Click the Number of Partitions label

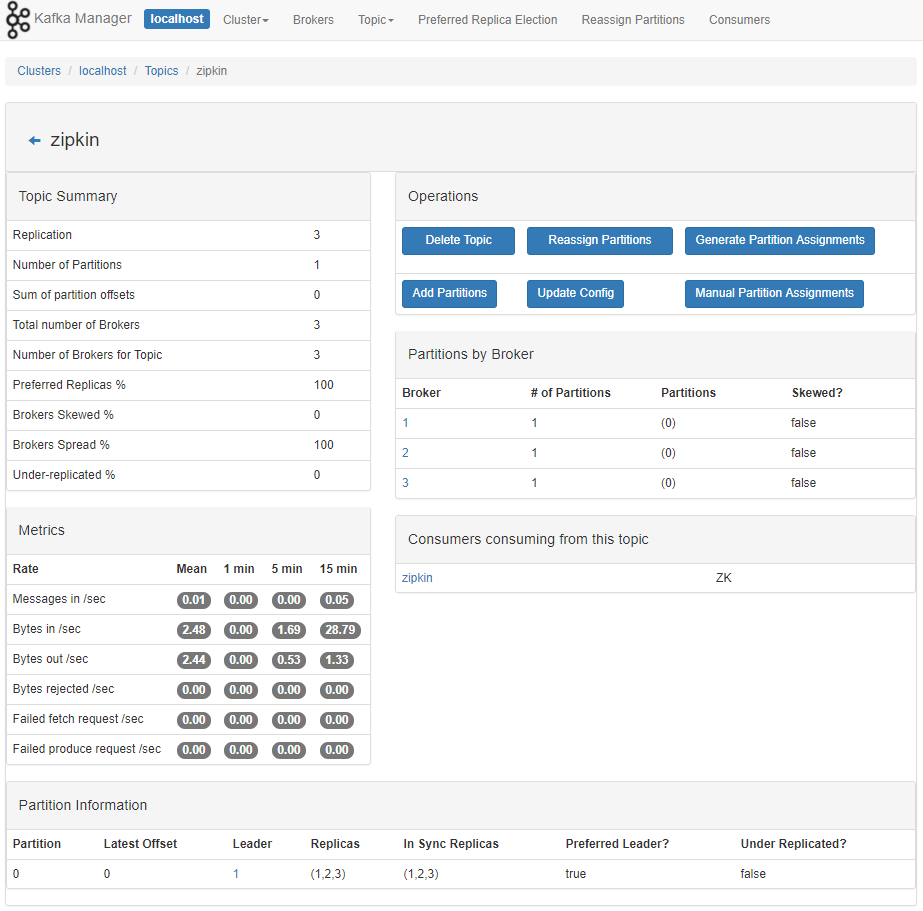67,265
